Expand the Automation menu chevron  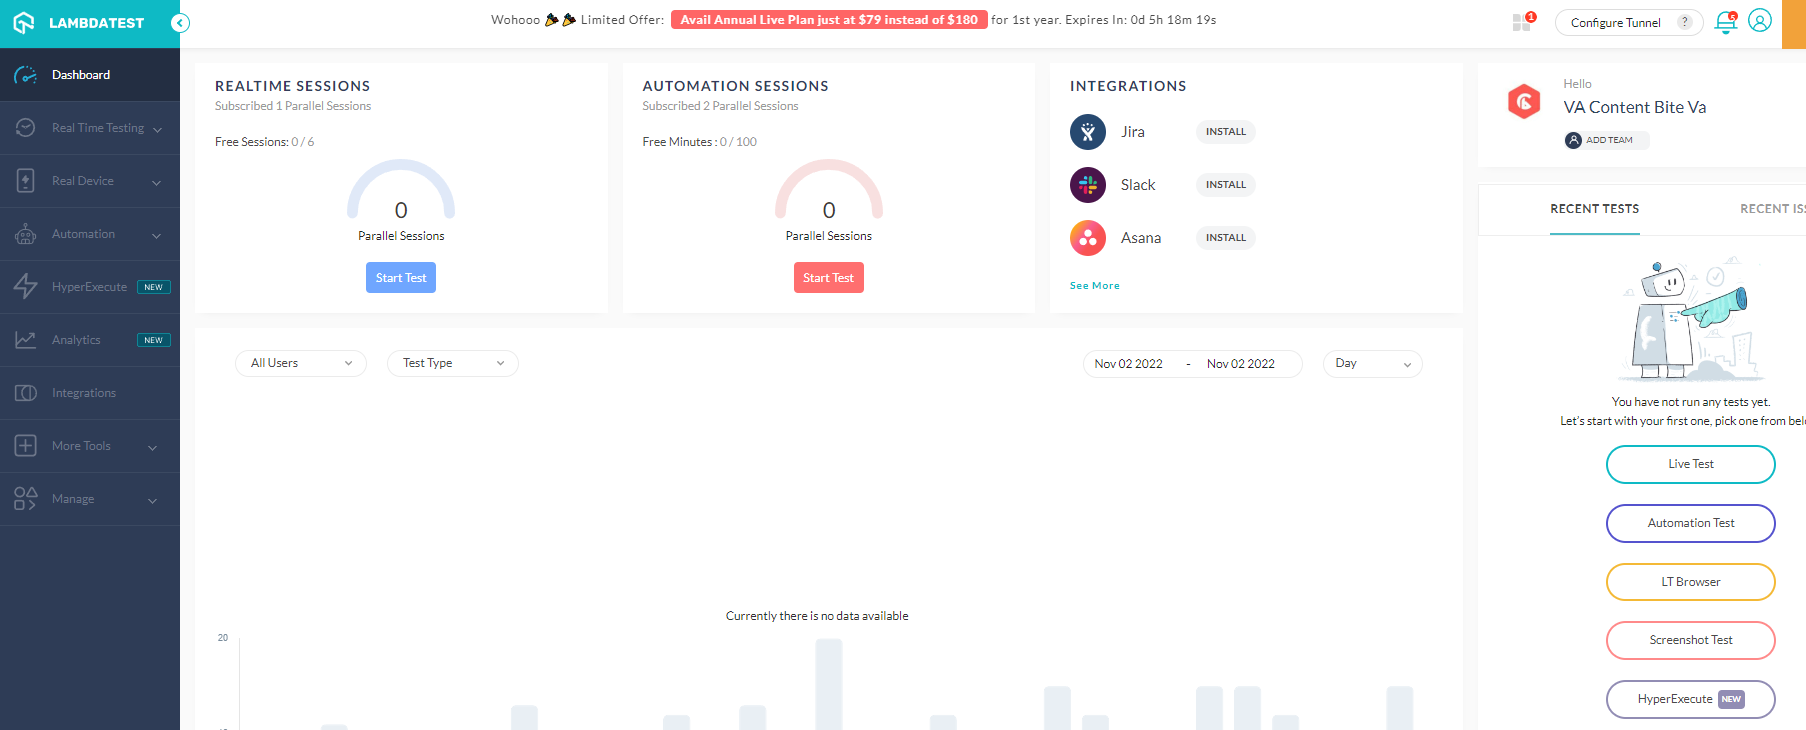[x=156, y=235]
